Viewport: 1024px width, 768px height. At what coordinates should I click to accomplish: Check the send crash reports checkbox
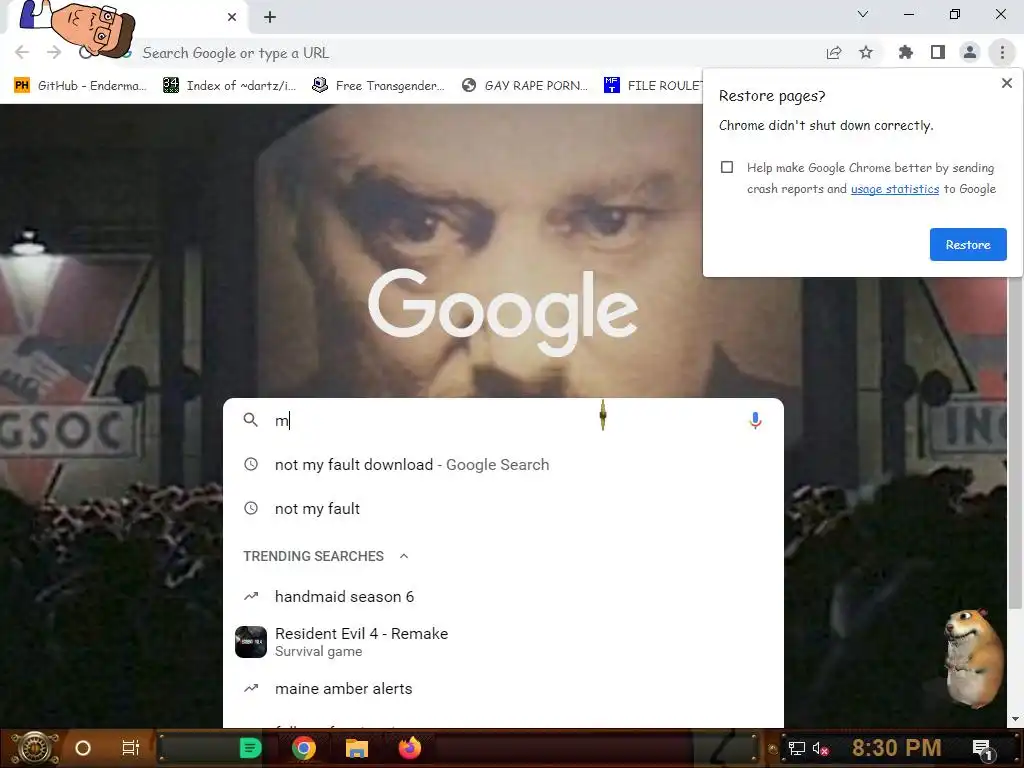(727, 167)
